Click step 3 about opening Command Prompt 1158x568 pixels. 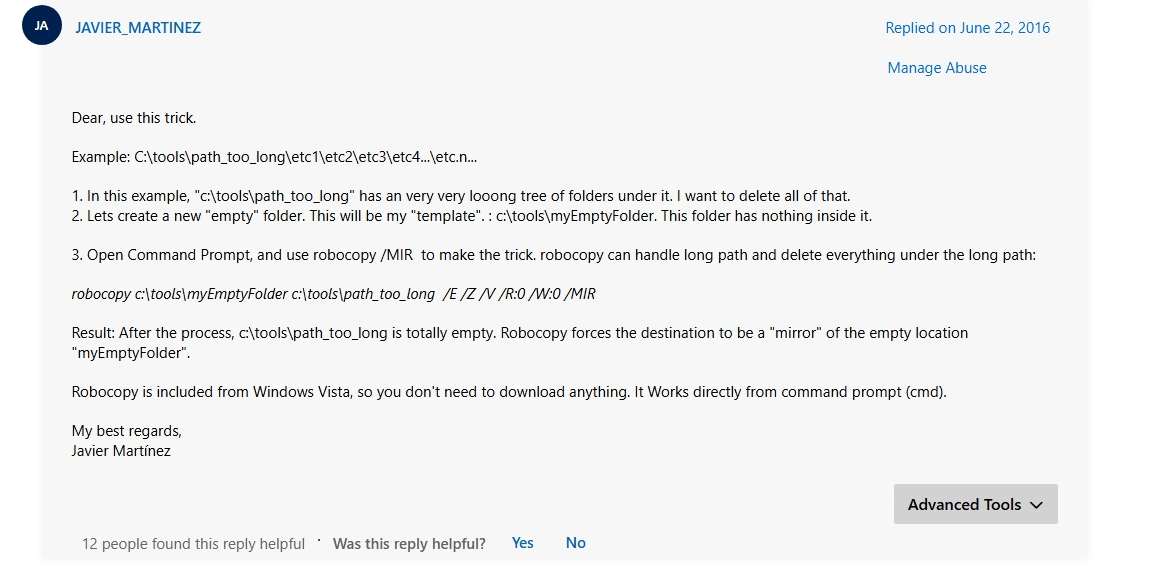[554, 256]
